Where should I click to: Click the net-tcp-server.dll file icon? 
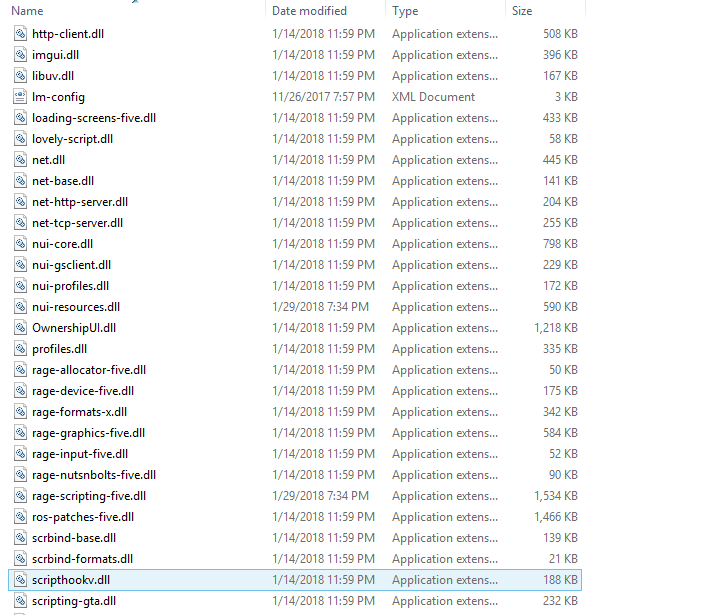[20, 223]
